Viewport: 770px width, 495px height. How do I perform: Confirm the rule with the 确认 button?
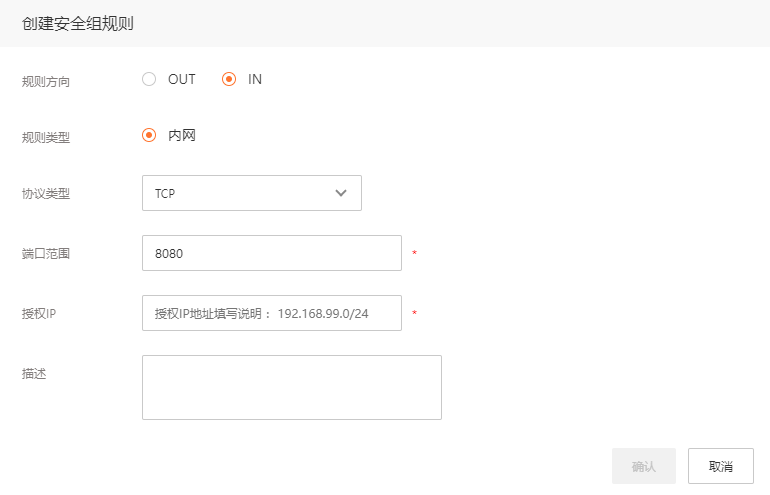tap(644, 466)
